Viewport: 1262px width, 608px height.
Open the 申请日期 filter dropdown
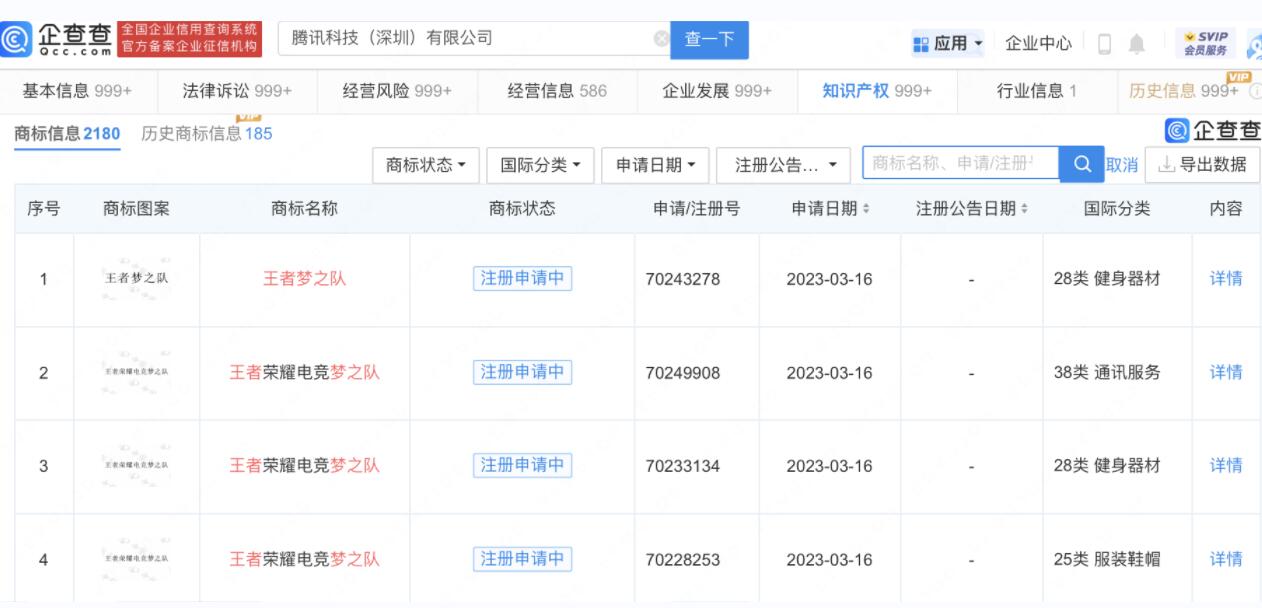[x=656, y=164]
